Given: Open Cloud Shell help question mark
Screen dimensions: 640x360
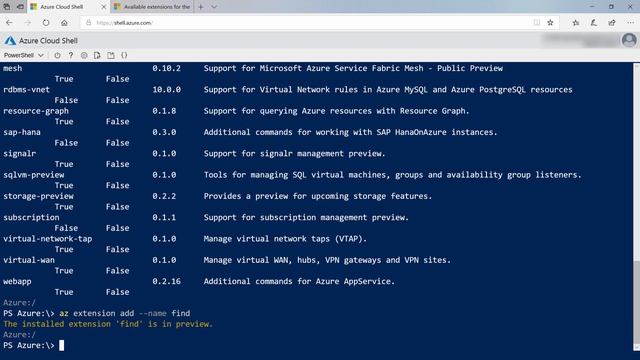Looking at the screenshot, I should point(71,56).
